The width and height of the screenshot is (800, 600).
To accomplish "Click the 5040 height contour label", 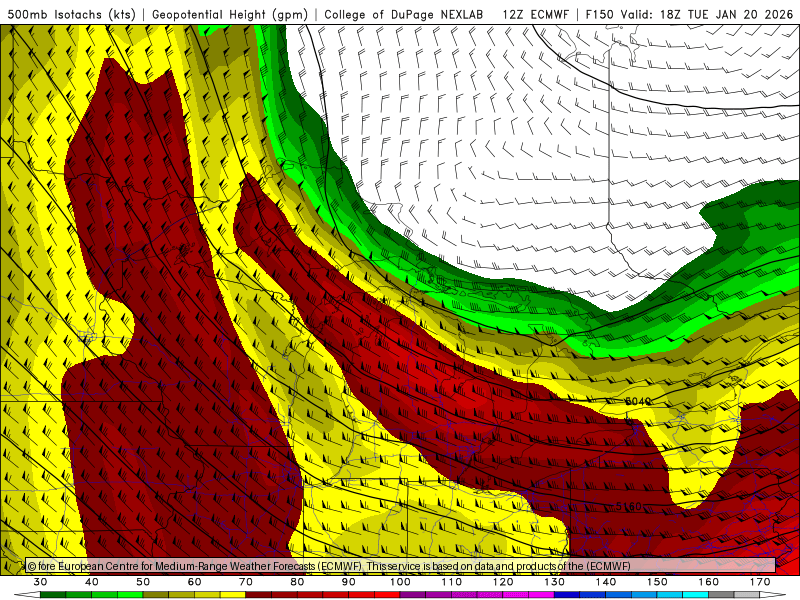I will (x=638, y=402).
